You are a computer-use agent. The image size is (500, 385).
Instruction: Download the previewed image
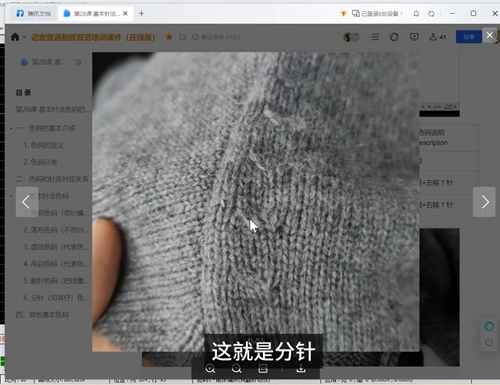(x=301, y=369)
